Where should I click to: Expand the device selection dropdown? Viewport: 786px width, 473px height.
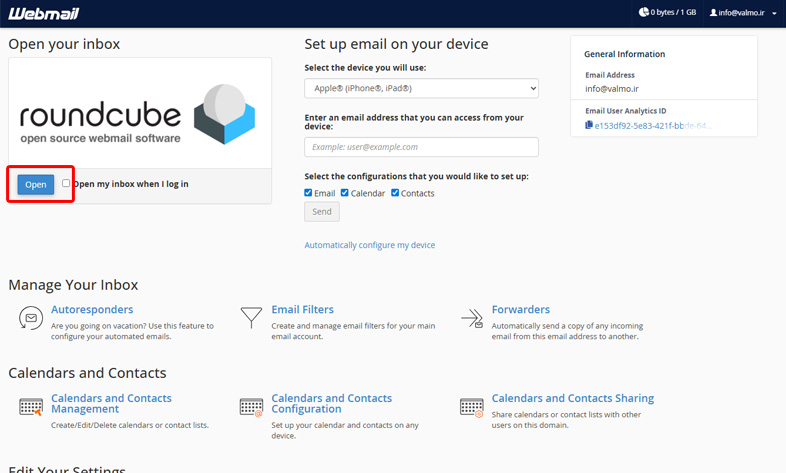click(x=421, y=88)
